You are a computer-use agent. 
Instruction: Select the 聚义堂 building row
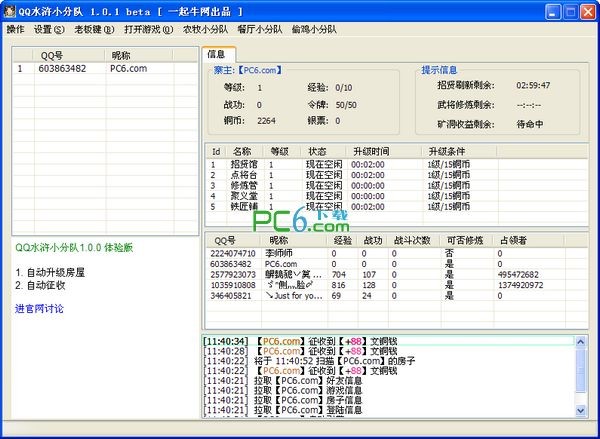click(396, 196)
